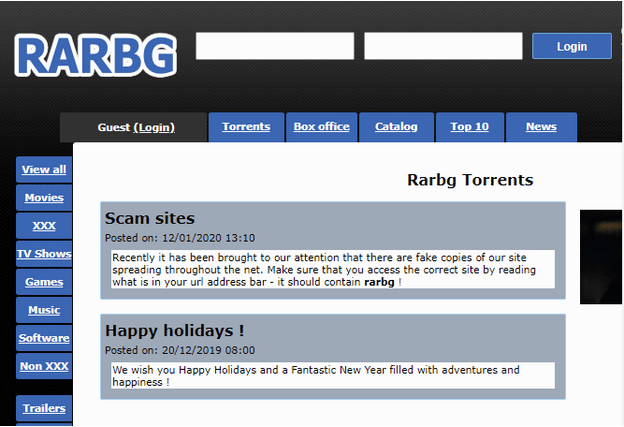Click the dark thumbnail image at right
Screen dimensions: 624x427
601,257
